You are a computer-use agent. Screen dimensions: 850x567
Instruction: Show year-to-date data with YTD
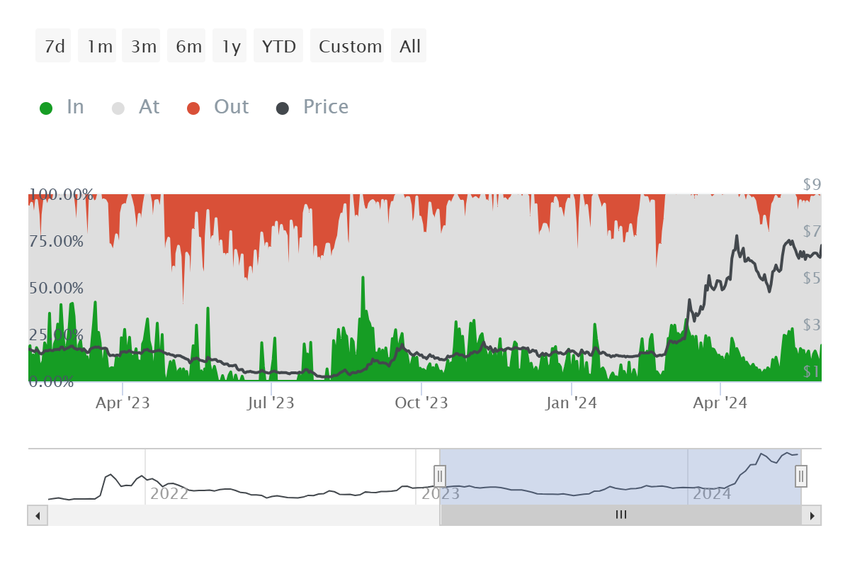(279, 46)
